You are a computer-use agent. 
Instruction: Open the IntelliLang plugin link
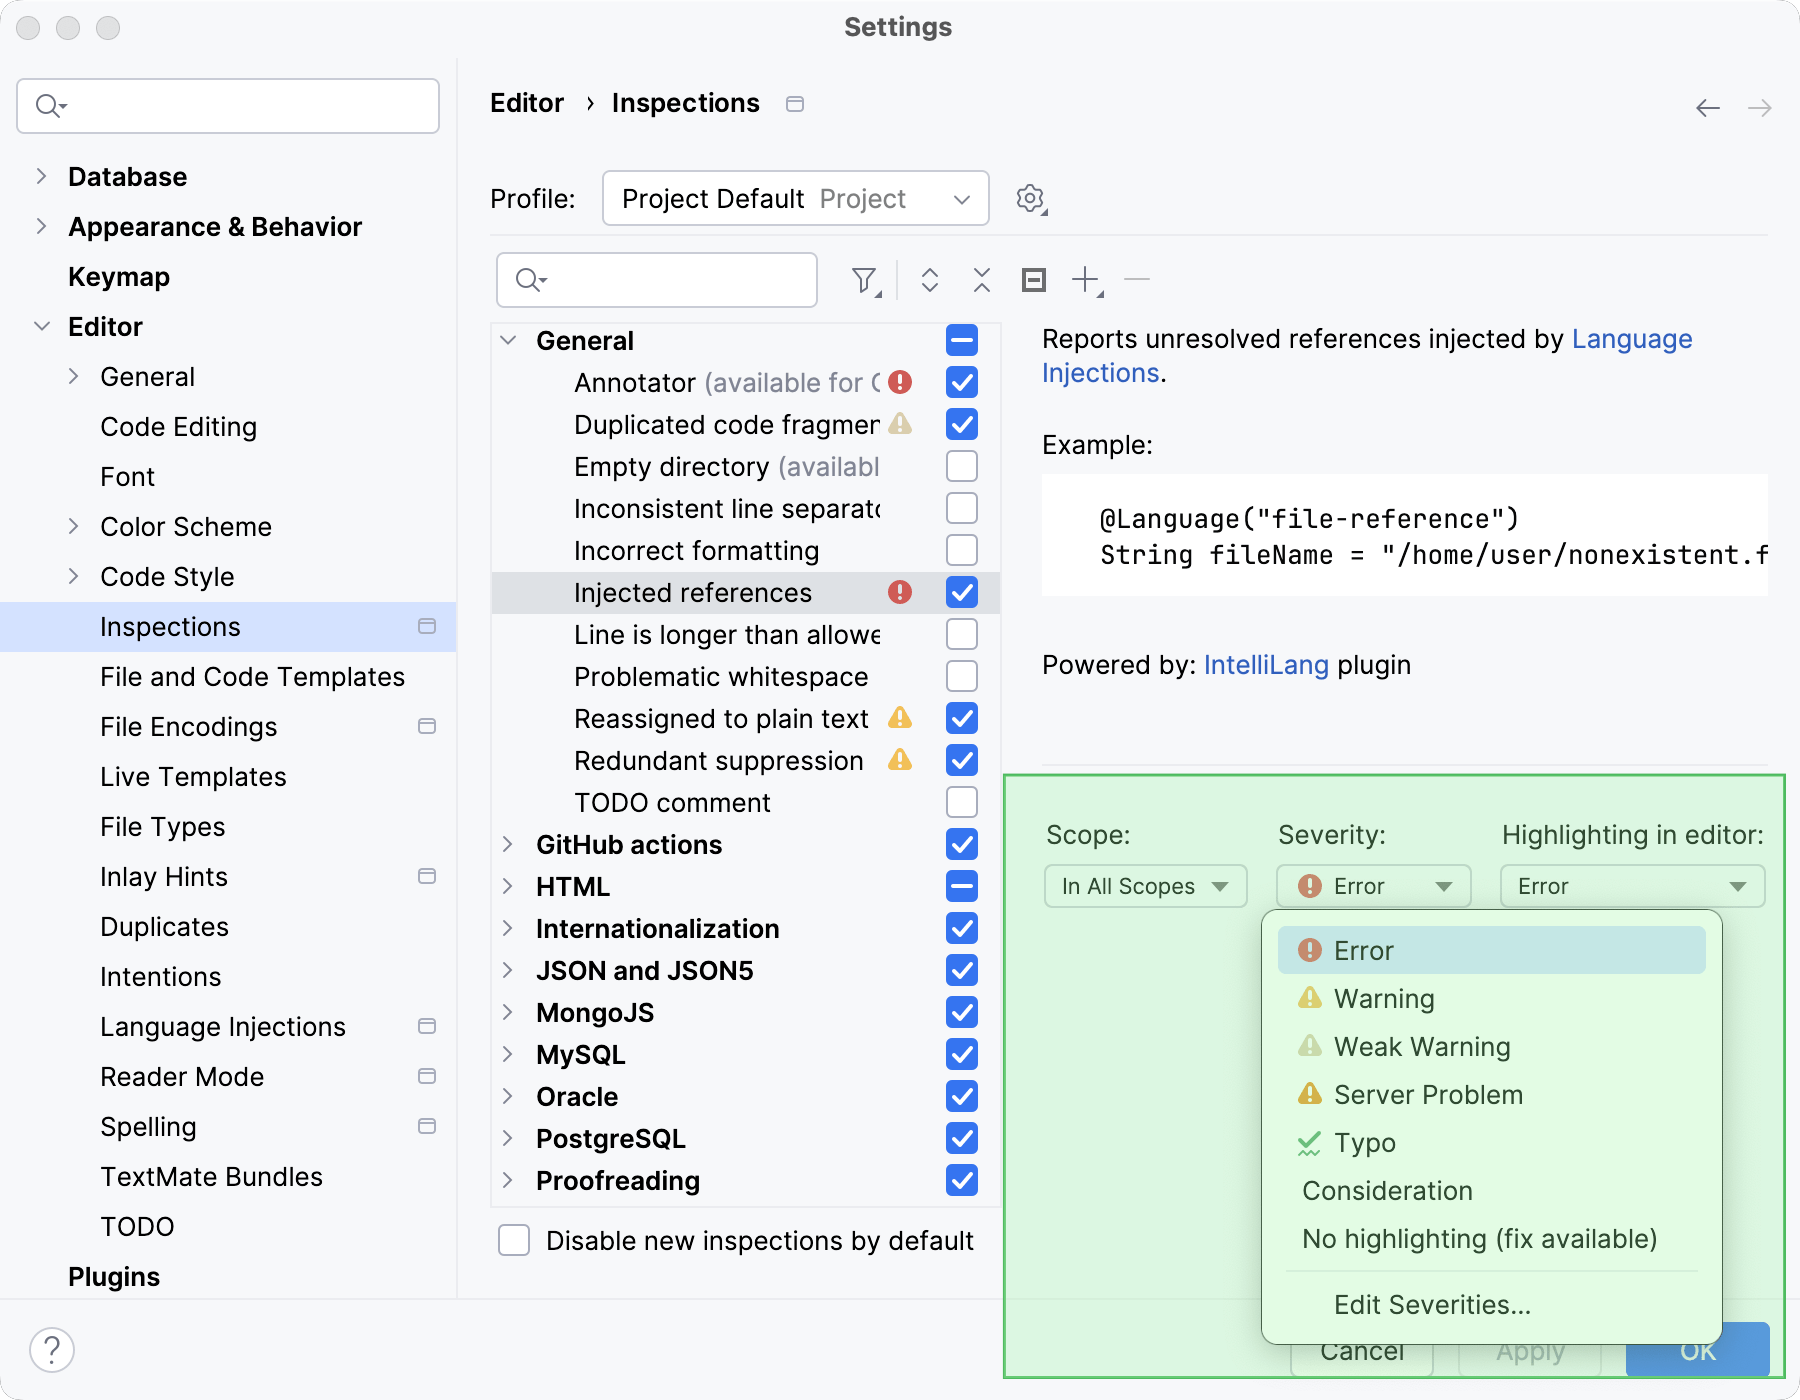(x=1265, y=665)
